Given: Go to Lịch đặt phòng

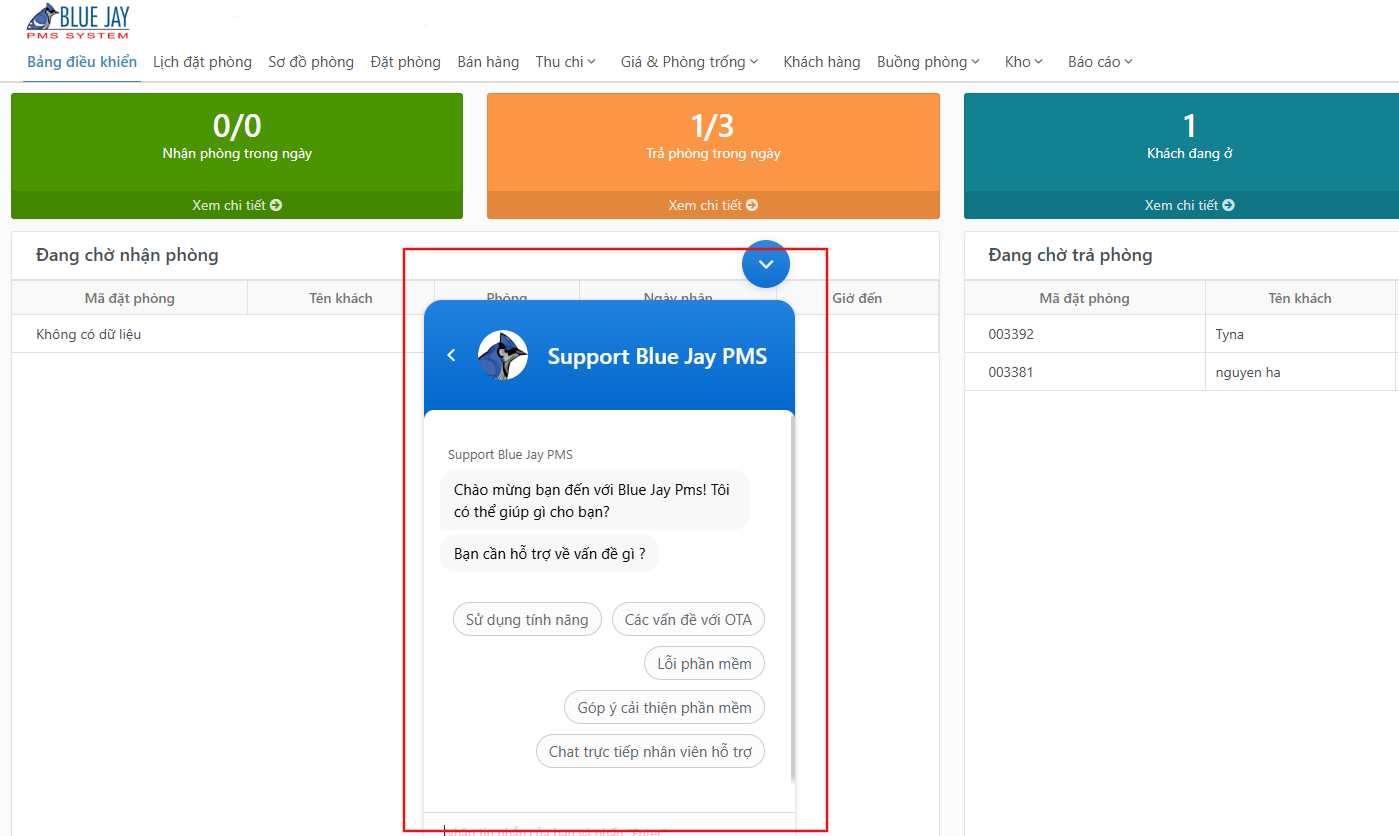Looking at the screenshot, I should pos(202,62).
